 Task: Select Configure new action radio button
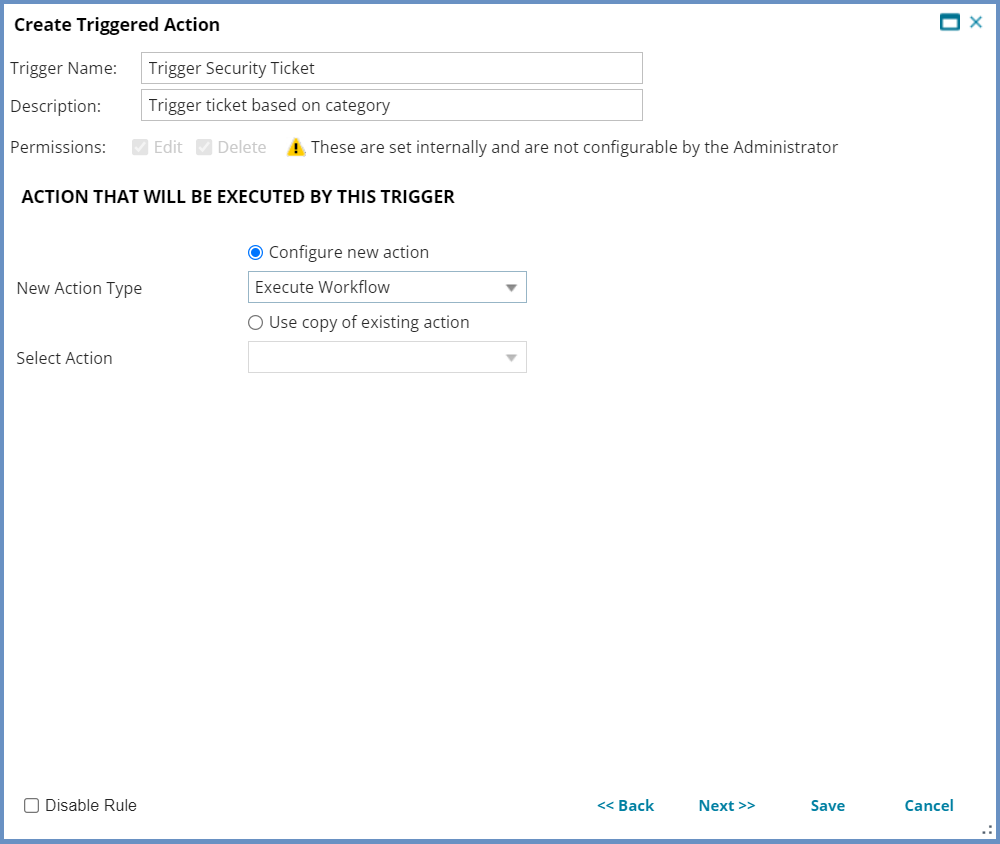pos(255,253)
